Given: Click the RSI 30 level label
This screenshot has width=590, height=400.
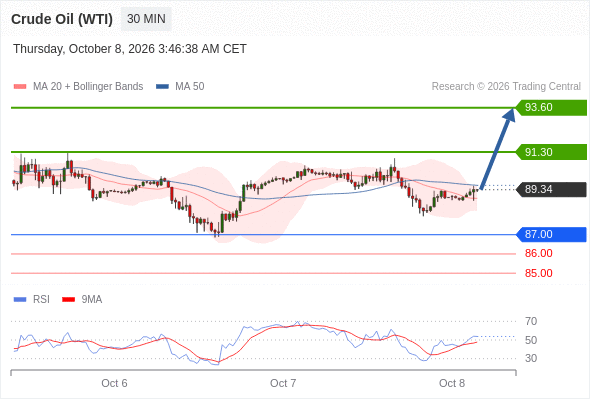Looking at the screenshot, I should [x=531, y=358].
